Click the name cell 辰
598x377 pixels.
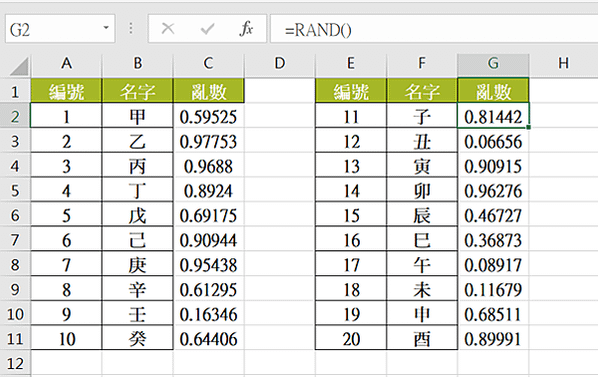tap(422, 215)
